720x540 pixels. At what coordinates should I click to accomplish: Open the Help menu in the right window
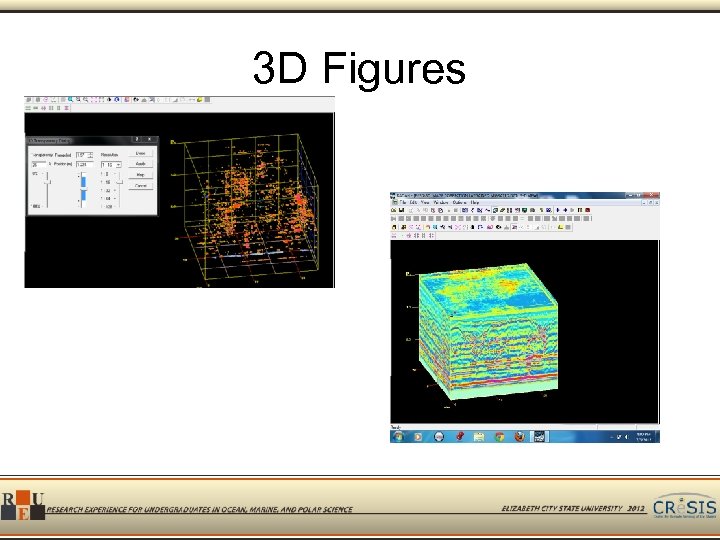click(475, 202)
